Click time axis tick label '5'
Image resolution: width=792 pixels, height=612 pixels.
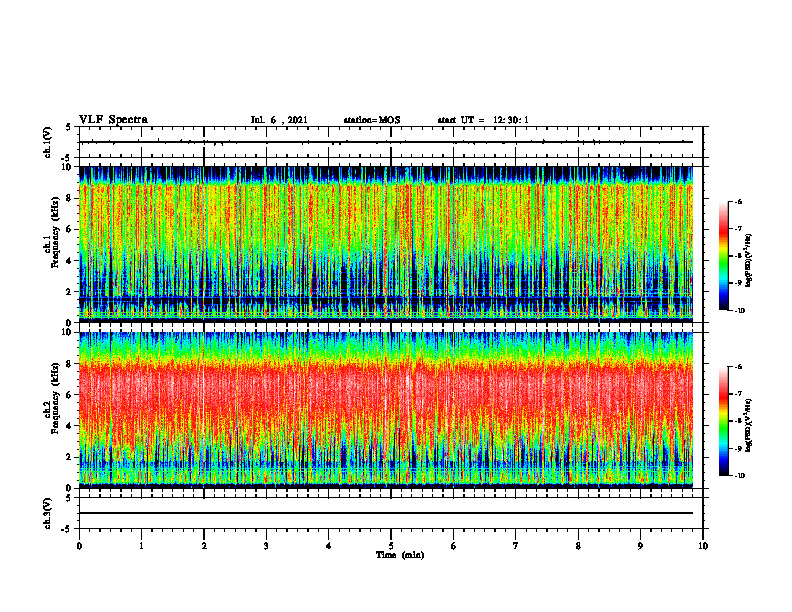click(x=391, y=546)
